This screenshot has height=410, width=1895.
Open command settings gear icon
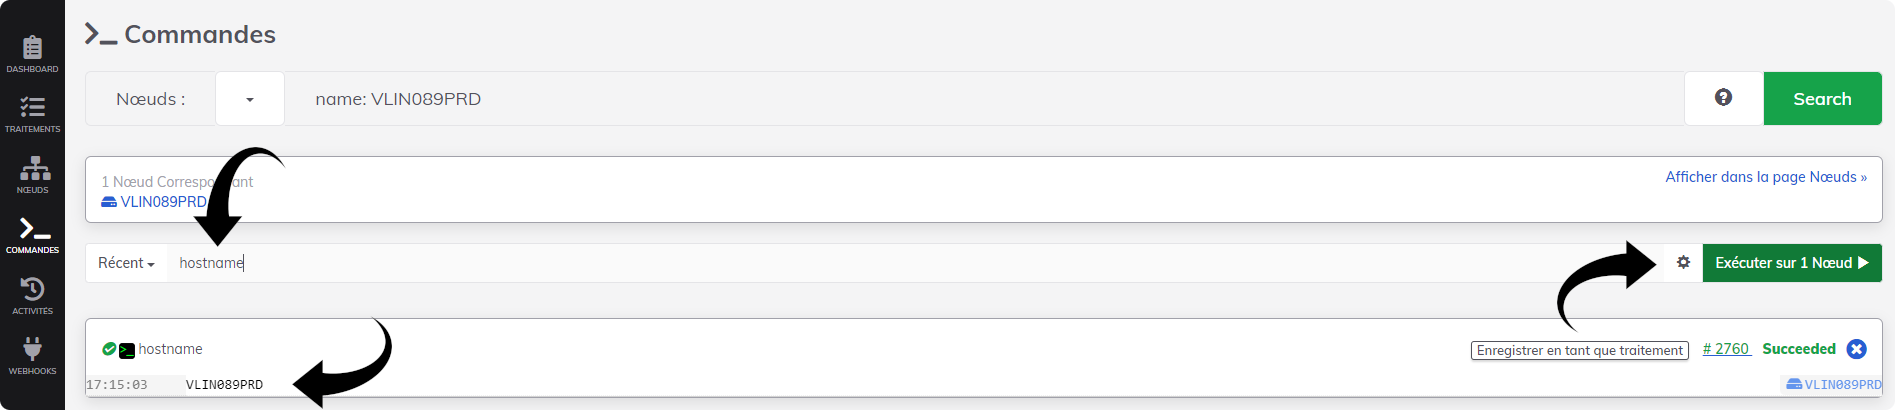[x=1683, y=262]
